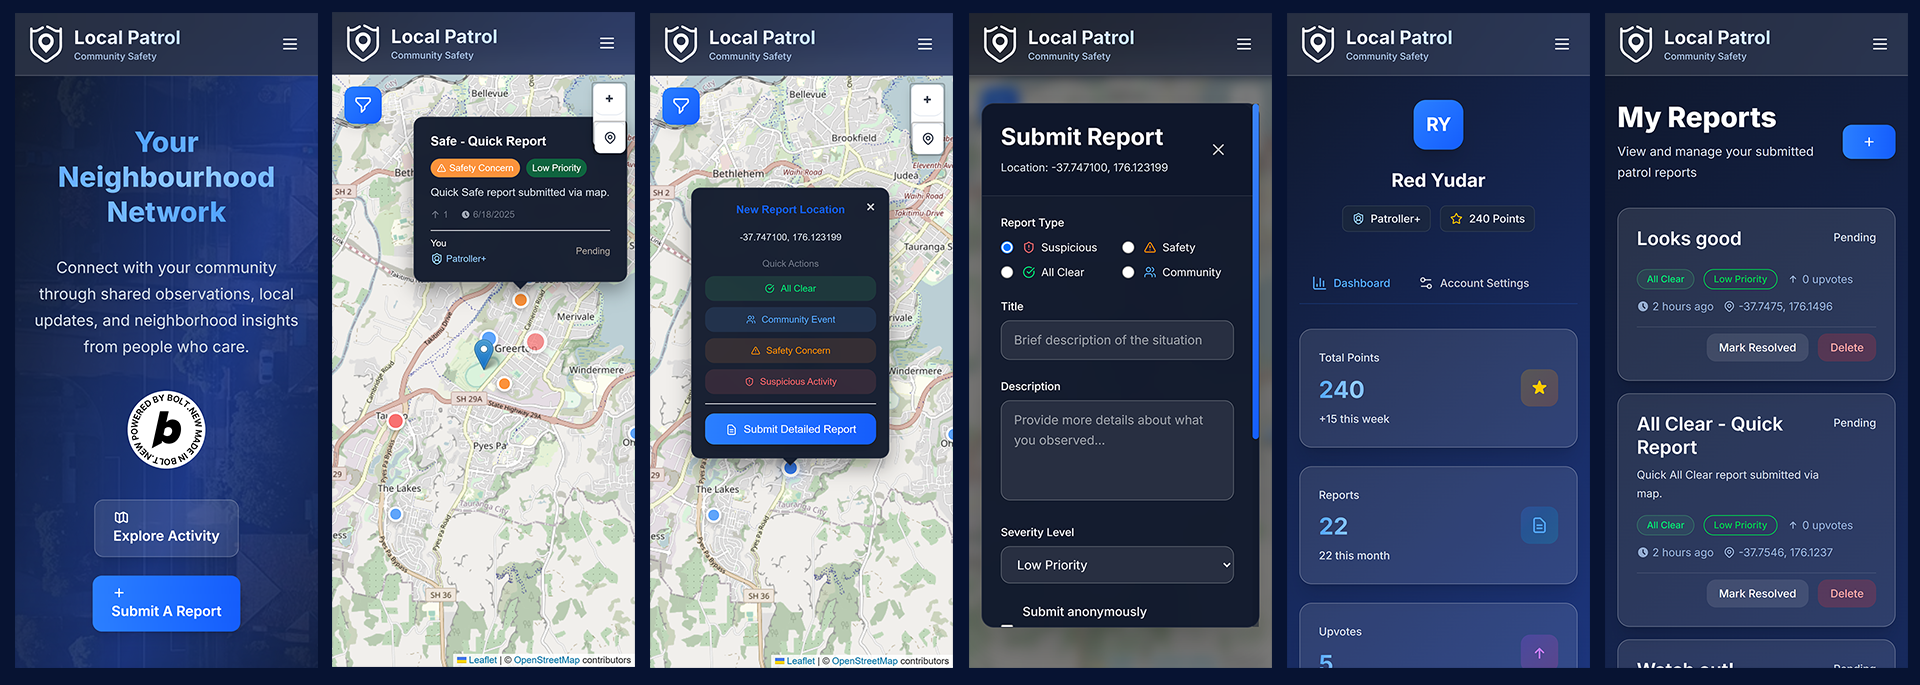Select the Suspicious report type
The width and height of the screenshot is (1920, 685).
1007,248
